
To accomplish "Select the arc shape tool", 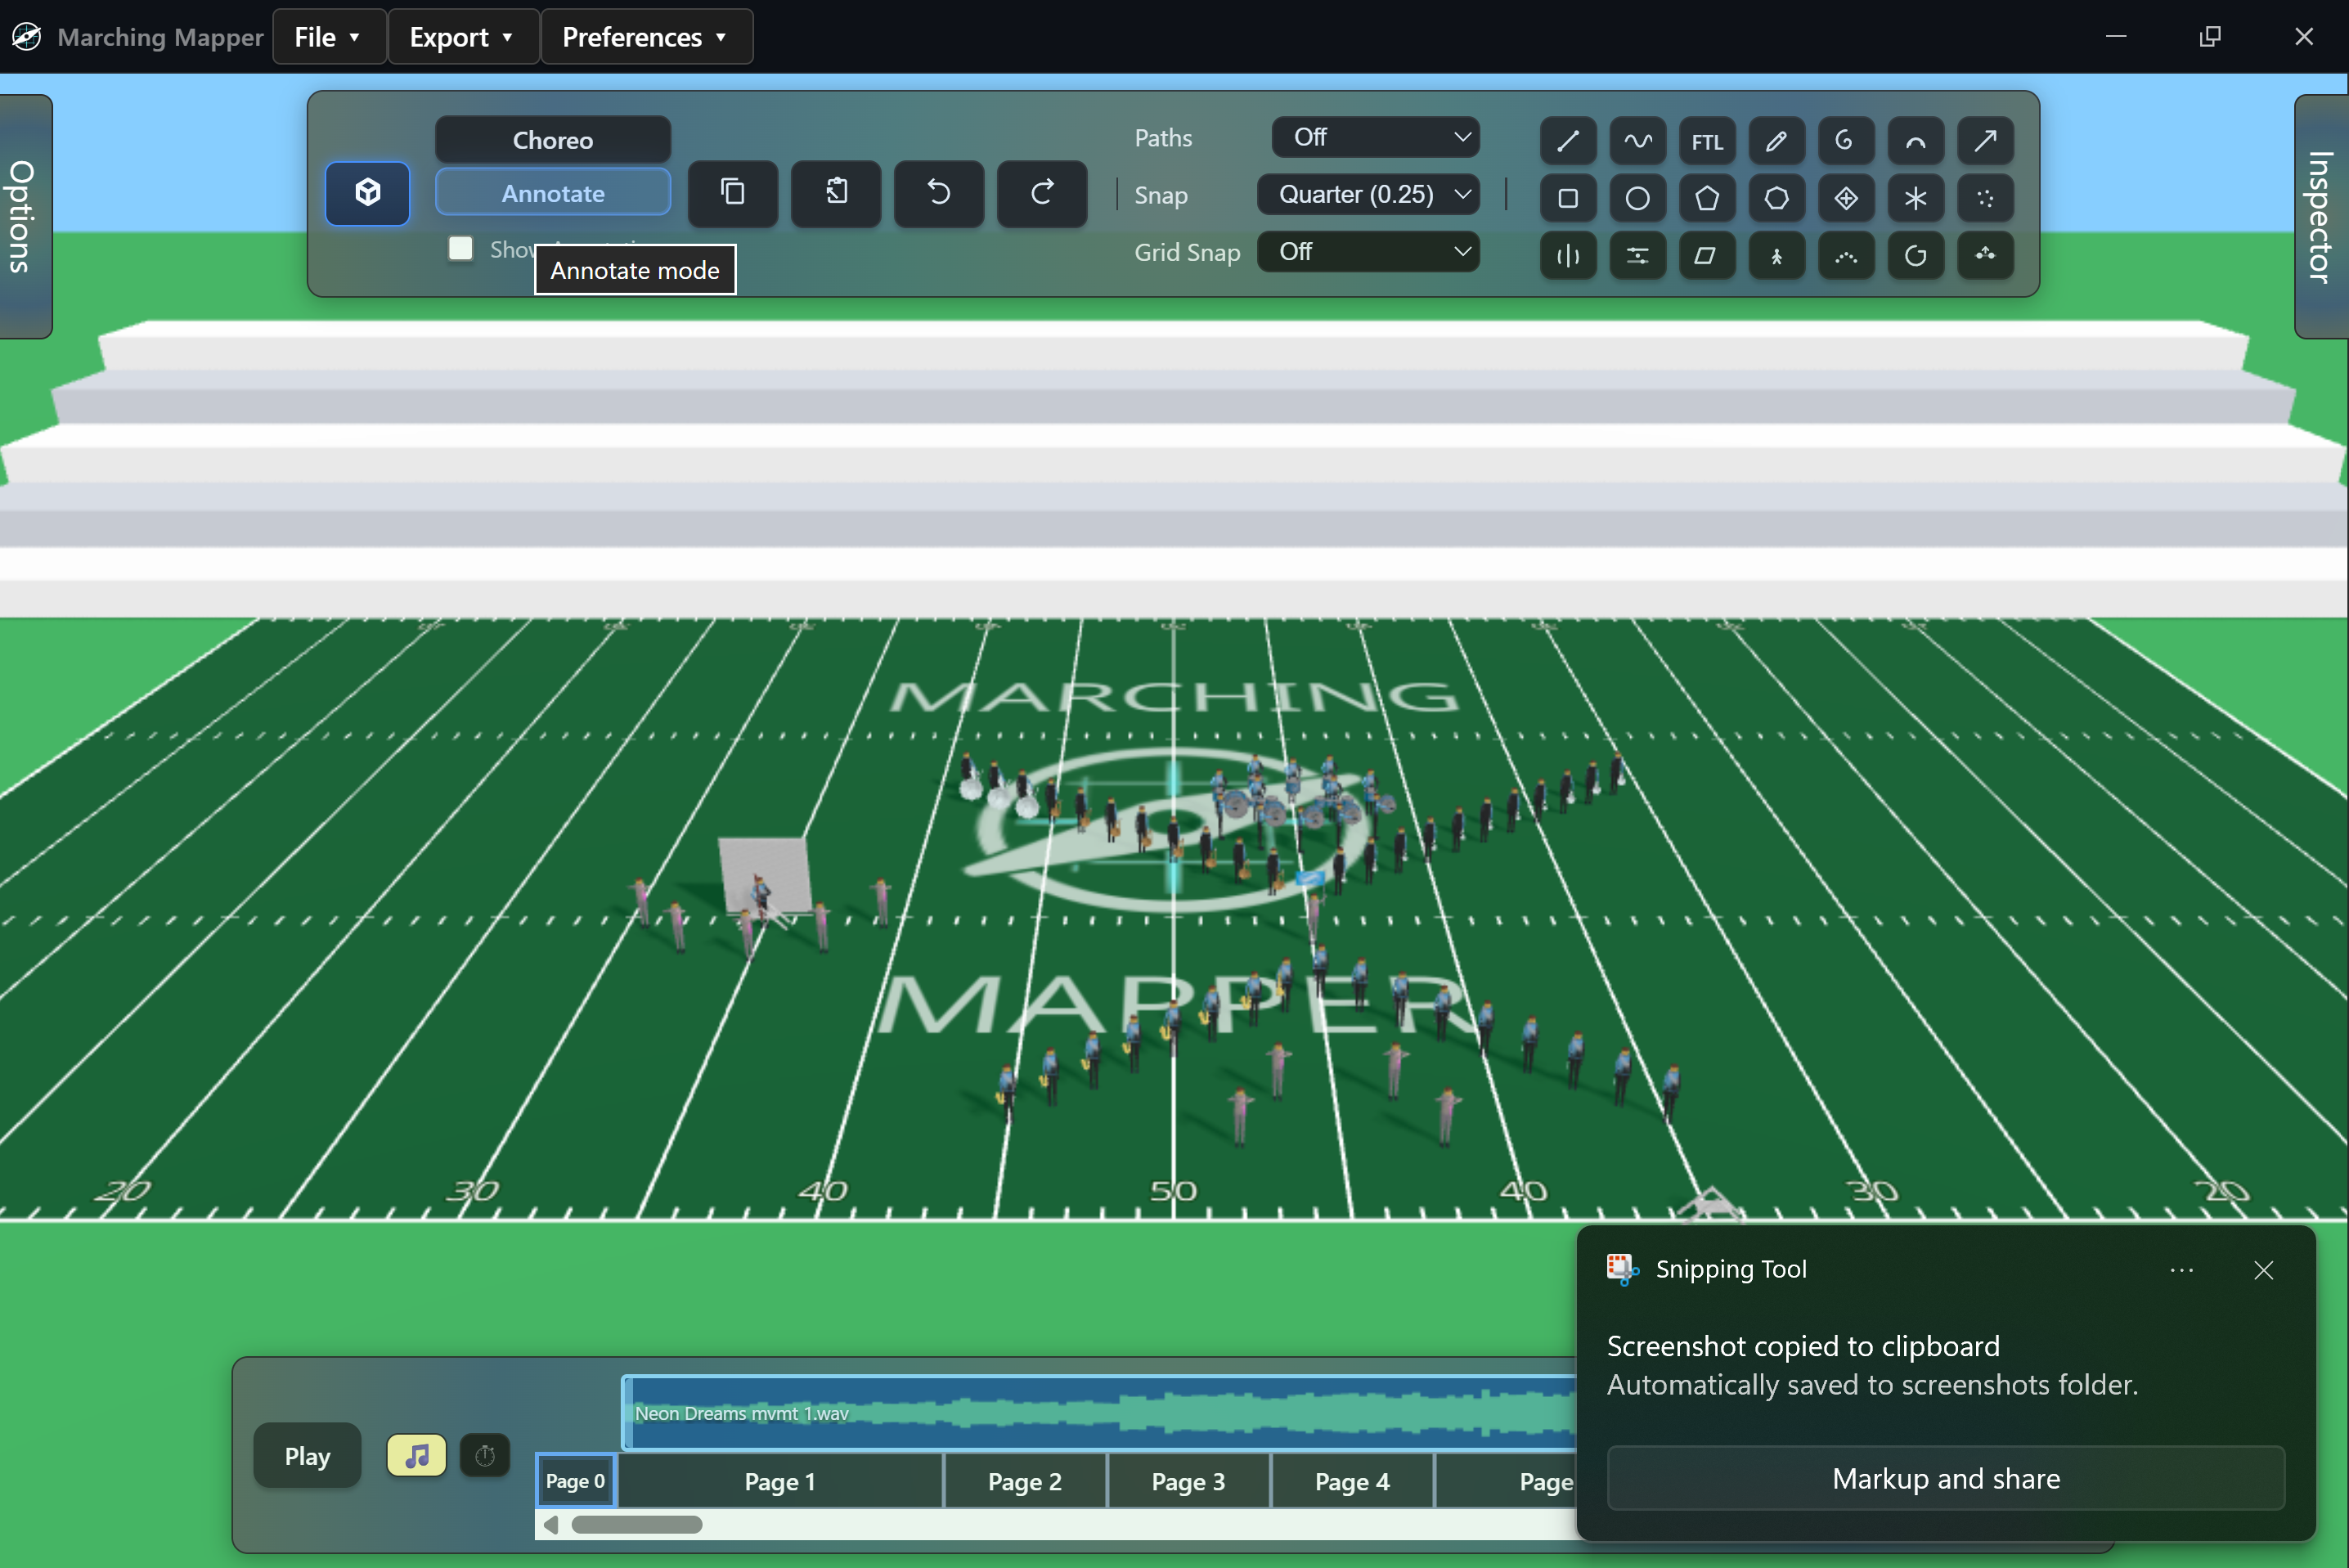I will [1916, 141].
